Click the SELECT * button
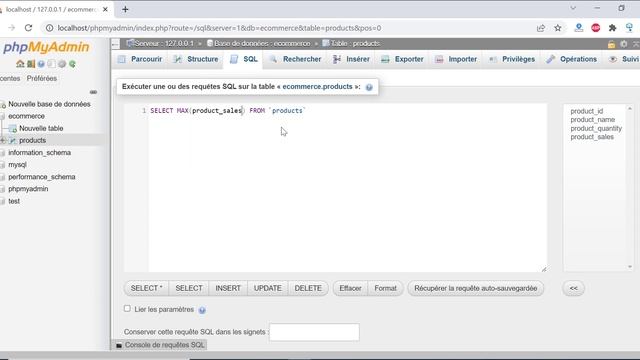The image size is (640, 360). [146, 289]
